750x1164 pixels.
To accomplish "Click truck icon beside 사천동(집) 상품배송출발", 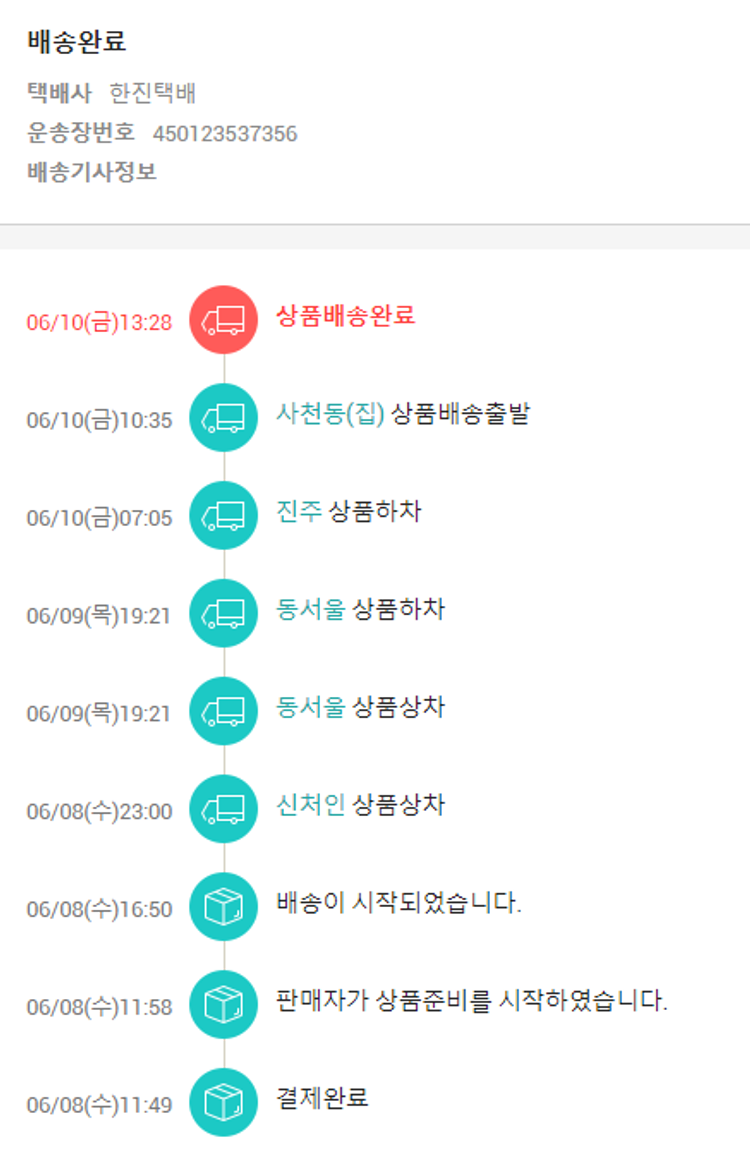I will click(x=223, y=418).
